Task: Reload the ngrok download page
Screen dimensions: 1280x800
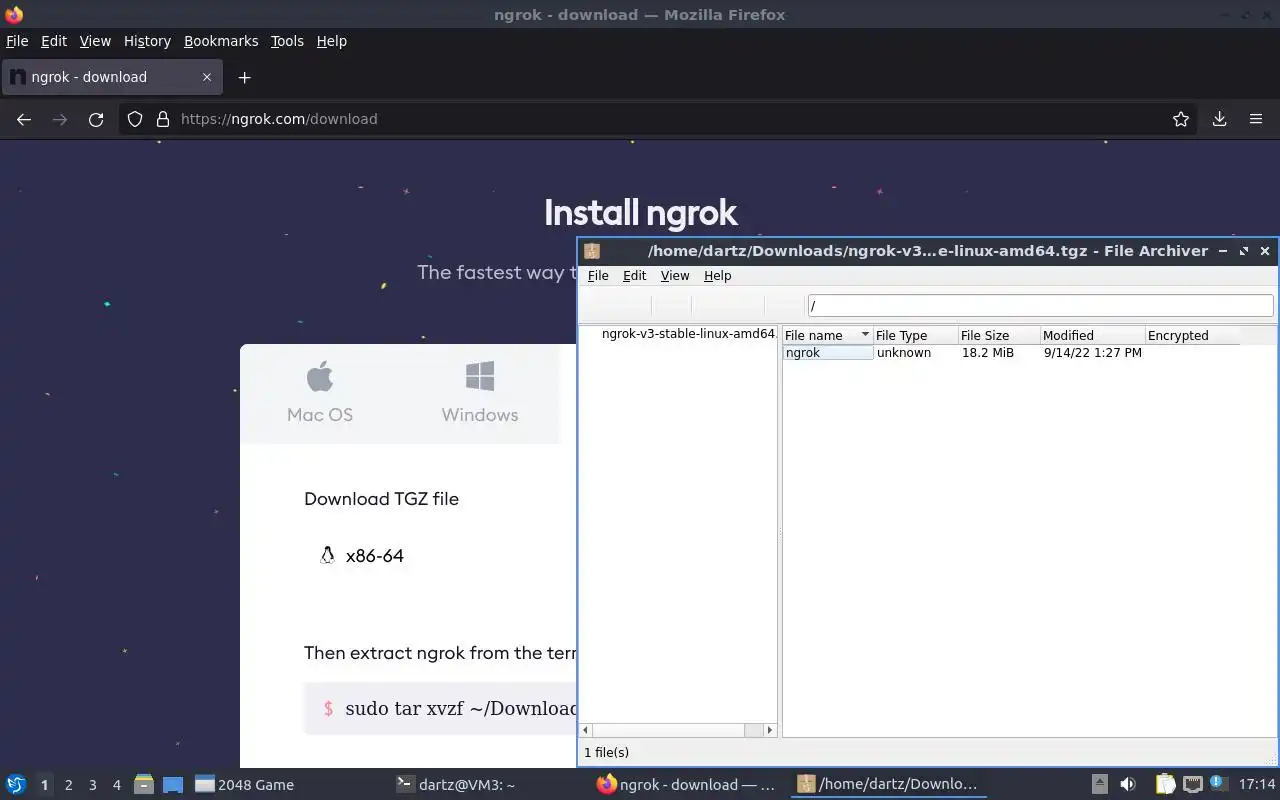Action: tap(96, 119)
